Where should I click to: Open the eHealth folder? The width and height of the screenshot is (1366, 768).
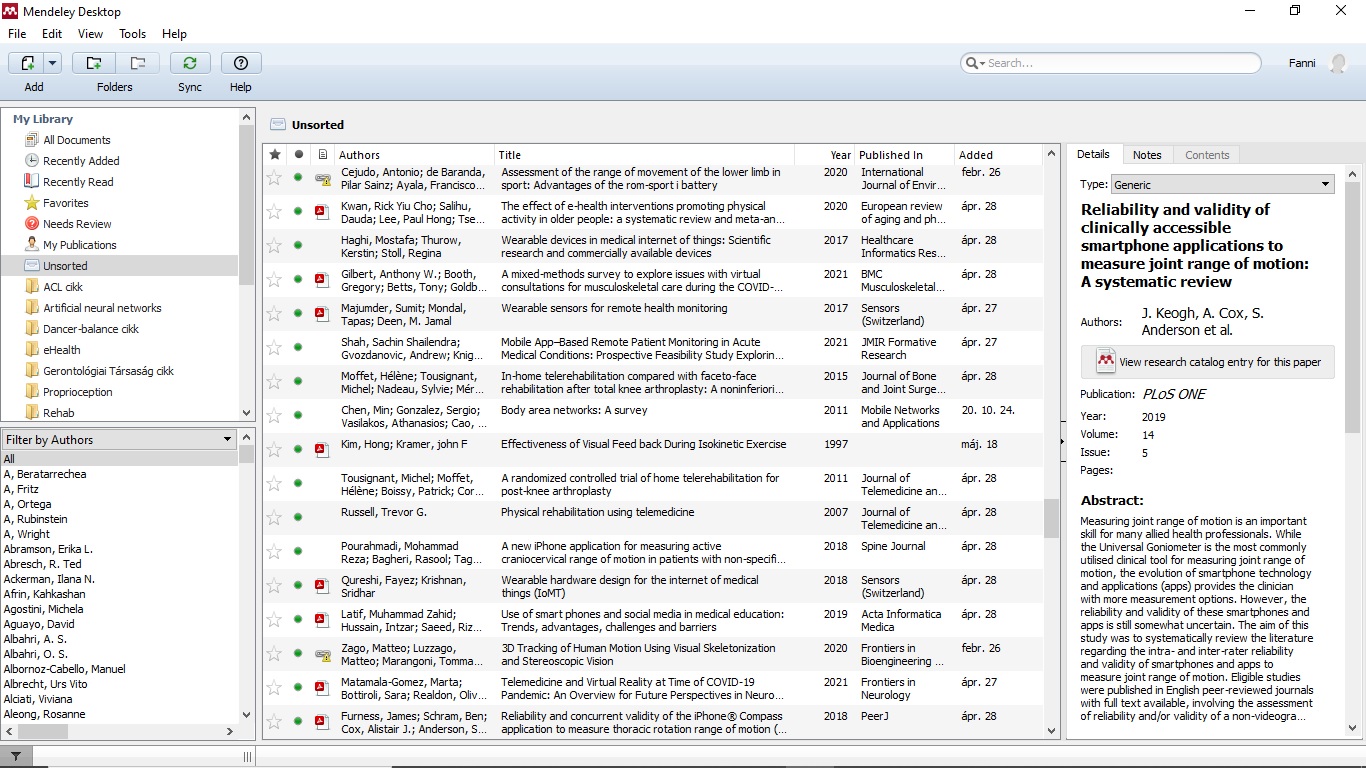61,350
